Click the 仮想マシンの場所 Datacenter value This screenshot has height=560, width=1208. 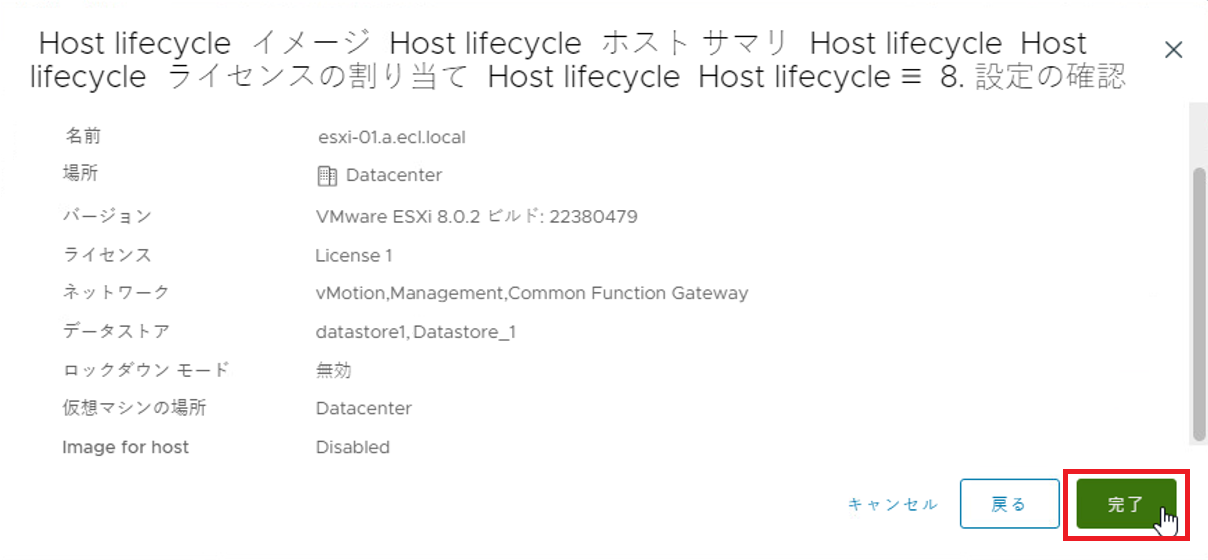[x=363, y=408]
